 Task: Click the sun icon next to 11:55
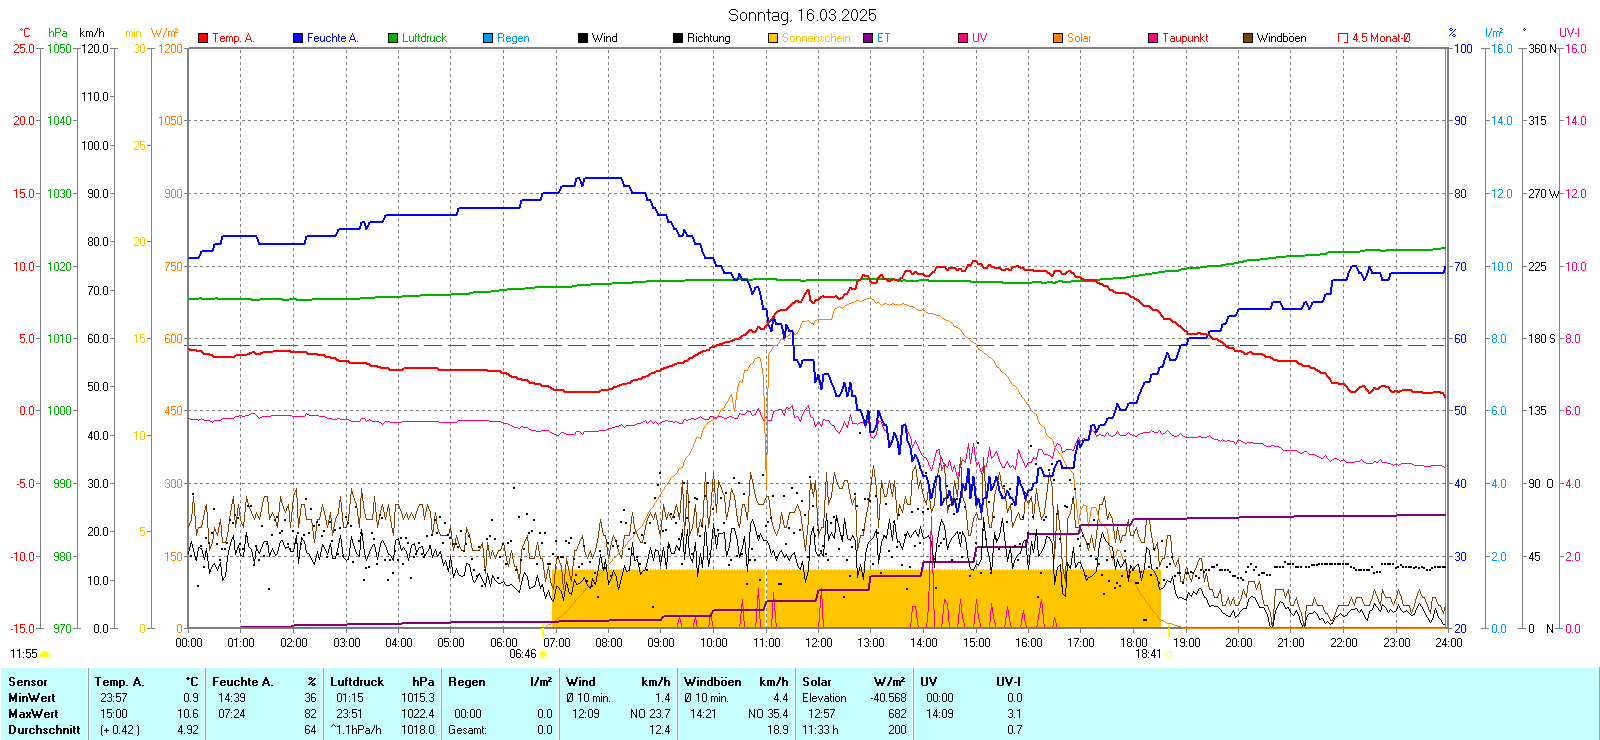coord(45,654)
